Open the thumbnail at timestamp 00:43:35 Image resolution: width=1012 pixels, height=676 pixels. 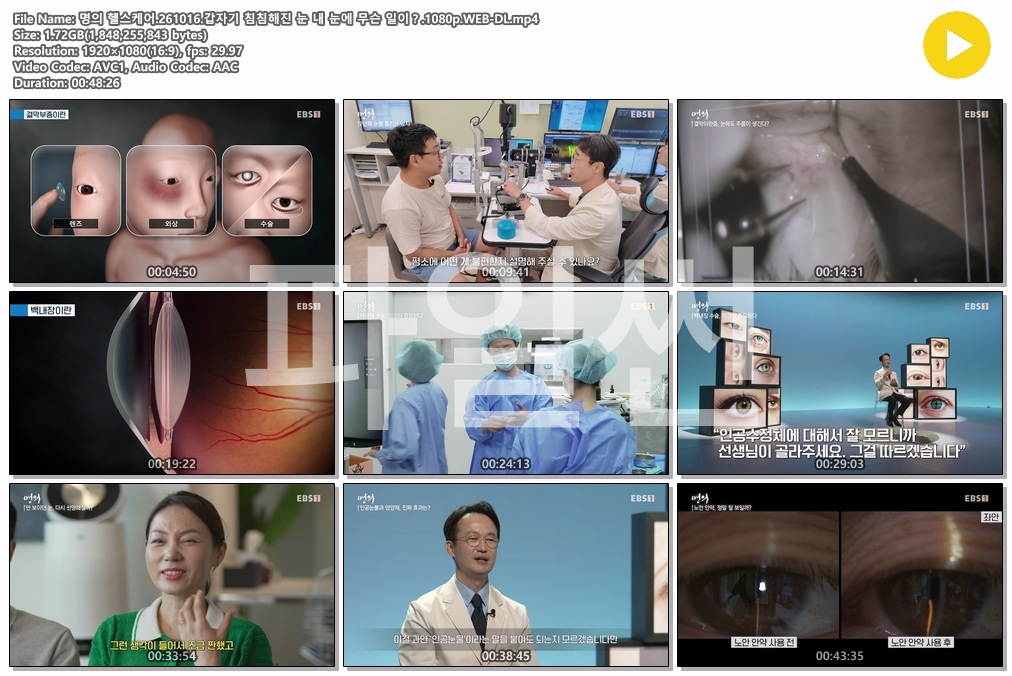[x=840, y=575]
